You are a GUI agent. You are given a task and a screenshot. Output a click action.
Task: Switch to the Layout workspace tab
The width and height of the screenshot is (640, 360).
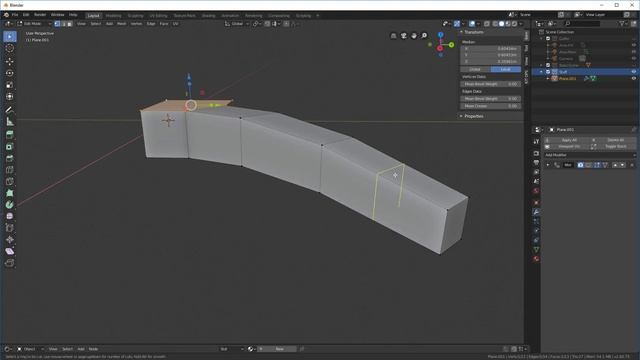tap(93, 16)
